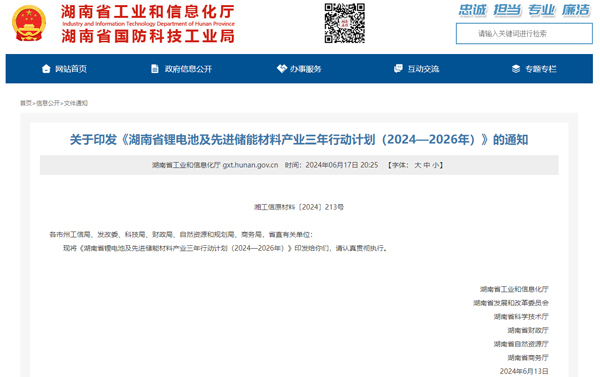Click the 信息公开 breadcrumb link

(x=48, y=103)
